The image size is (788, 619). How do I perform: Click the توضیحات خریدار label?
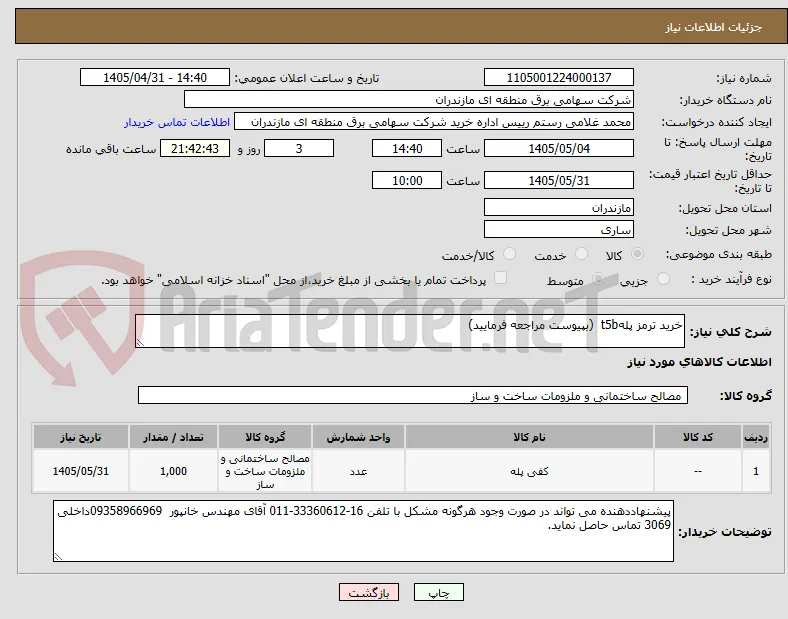pyautogui.click(x=725, y=532)
